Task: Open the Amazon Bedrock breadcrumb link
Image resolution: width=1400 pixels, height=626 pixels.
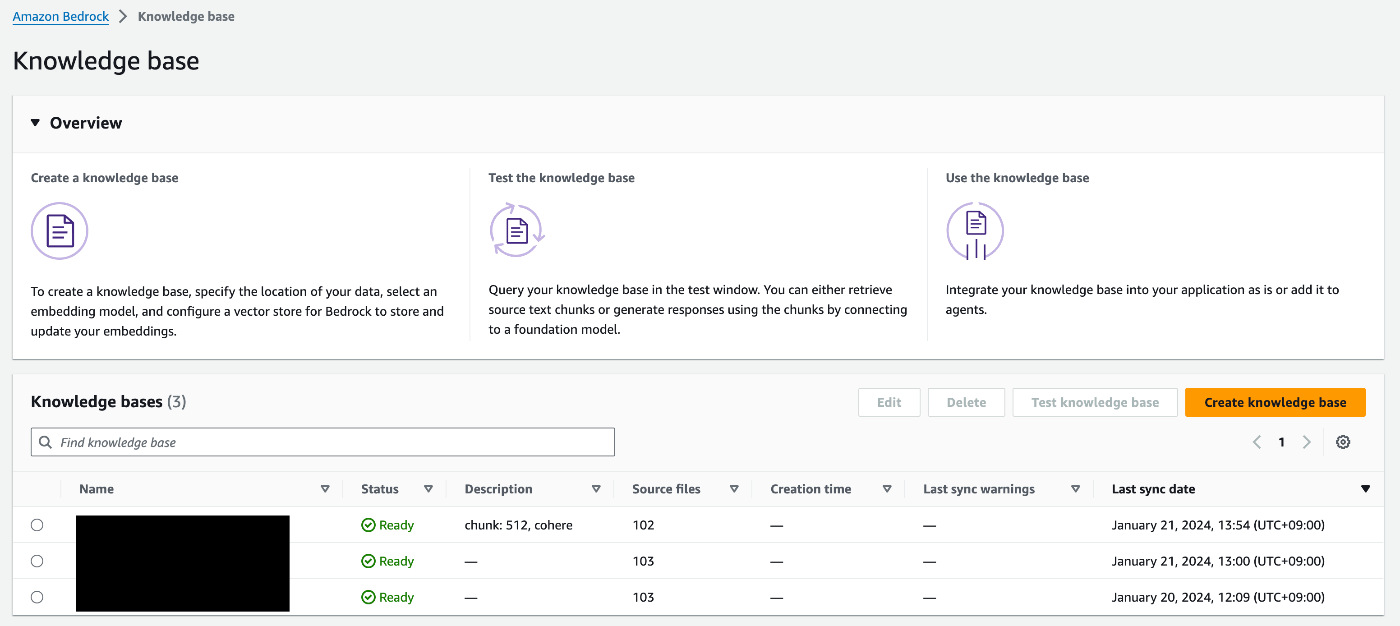Action: [59, 17]
